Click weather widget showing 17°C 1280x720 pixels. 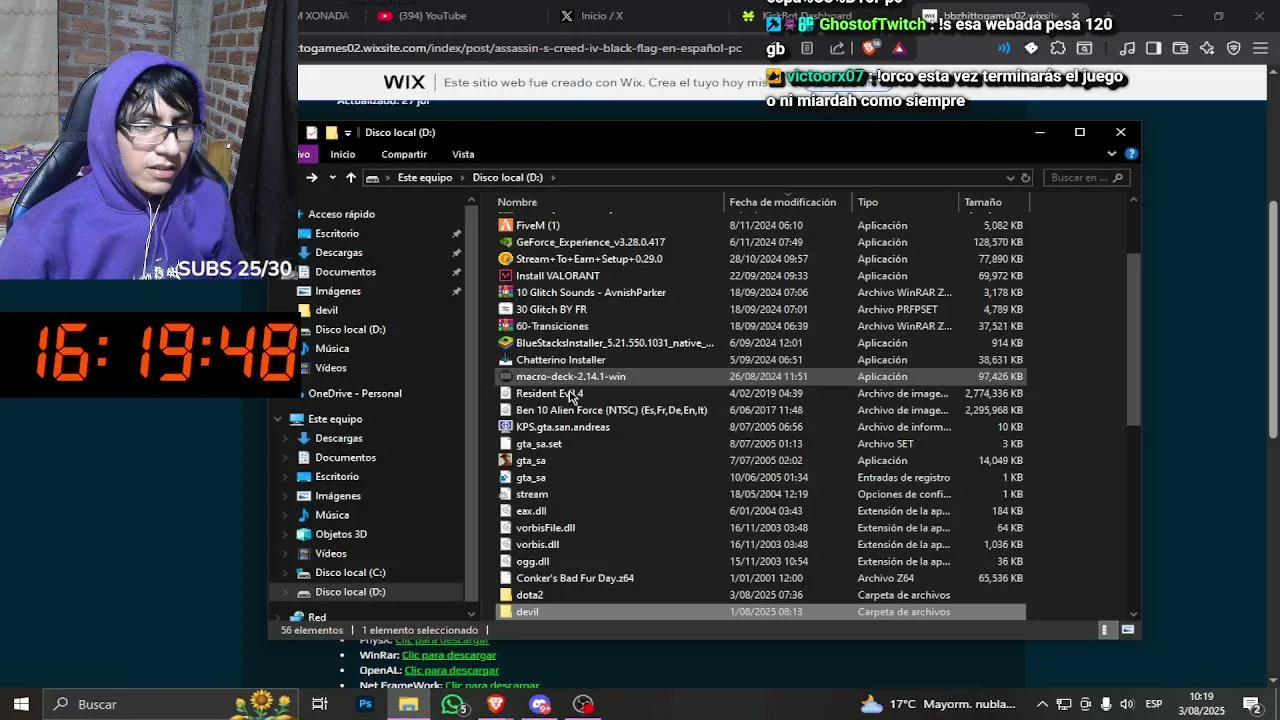point(938,704)
